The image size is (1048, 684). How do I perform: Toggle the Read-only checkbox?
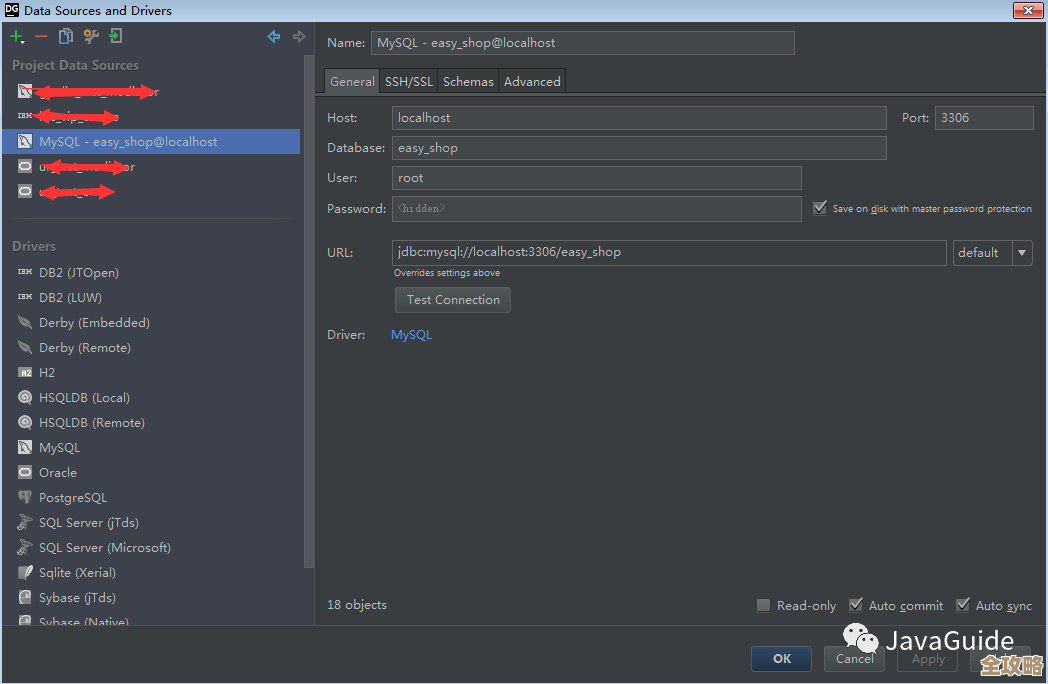tap(764, 605)
